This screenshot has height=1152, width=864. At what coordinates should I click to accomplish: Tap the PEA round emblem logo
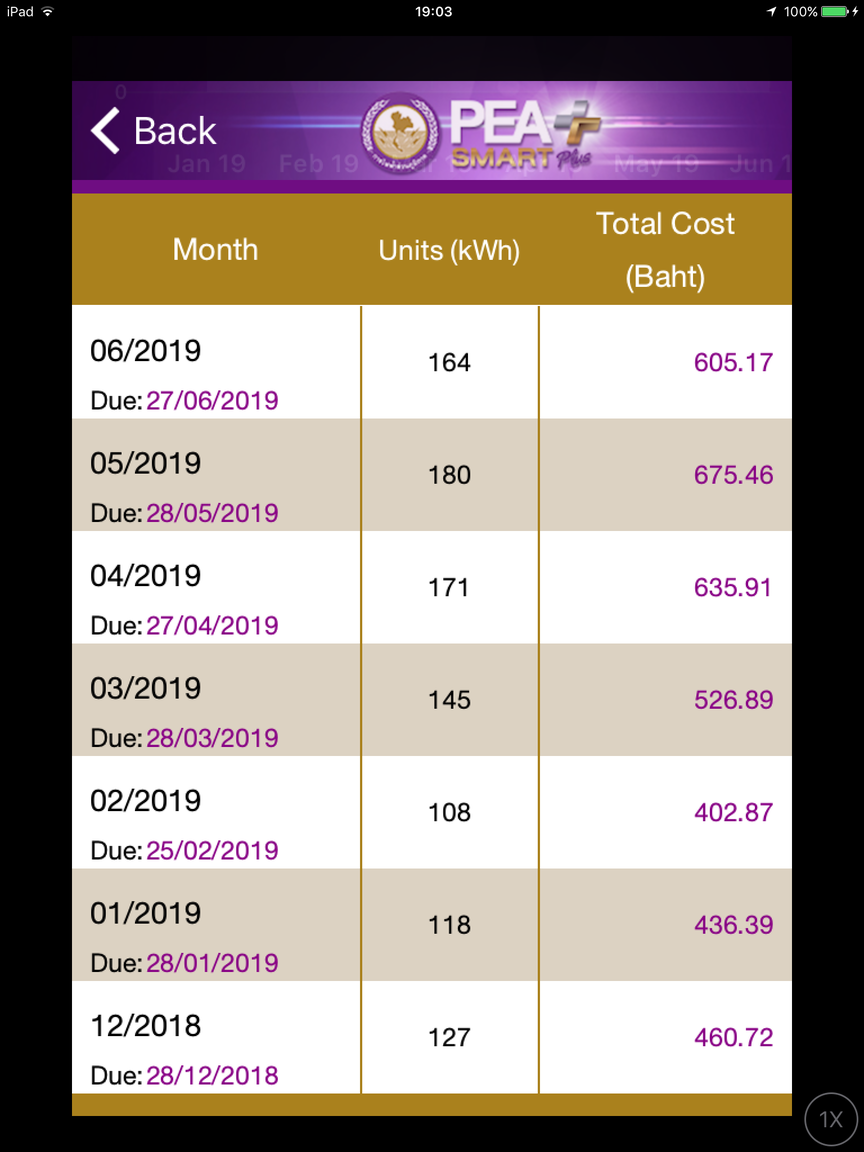click(400, 133)
